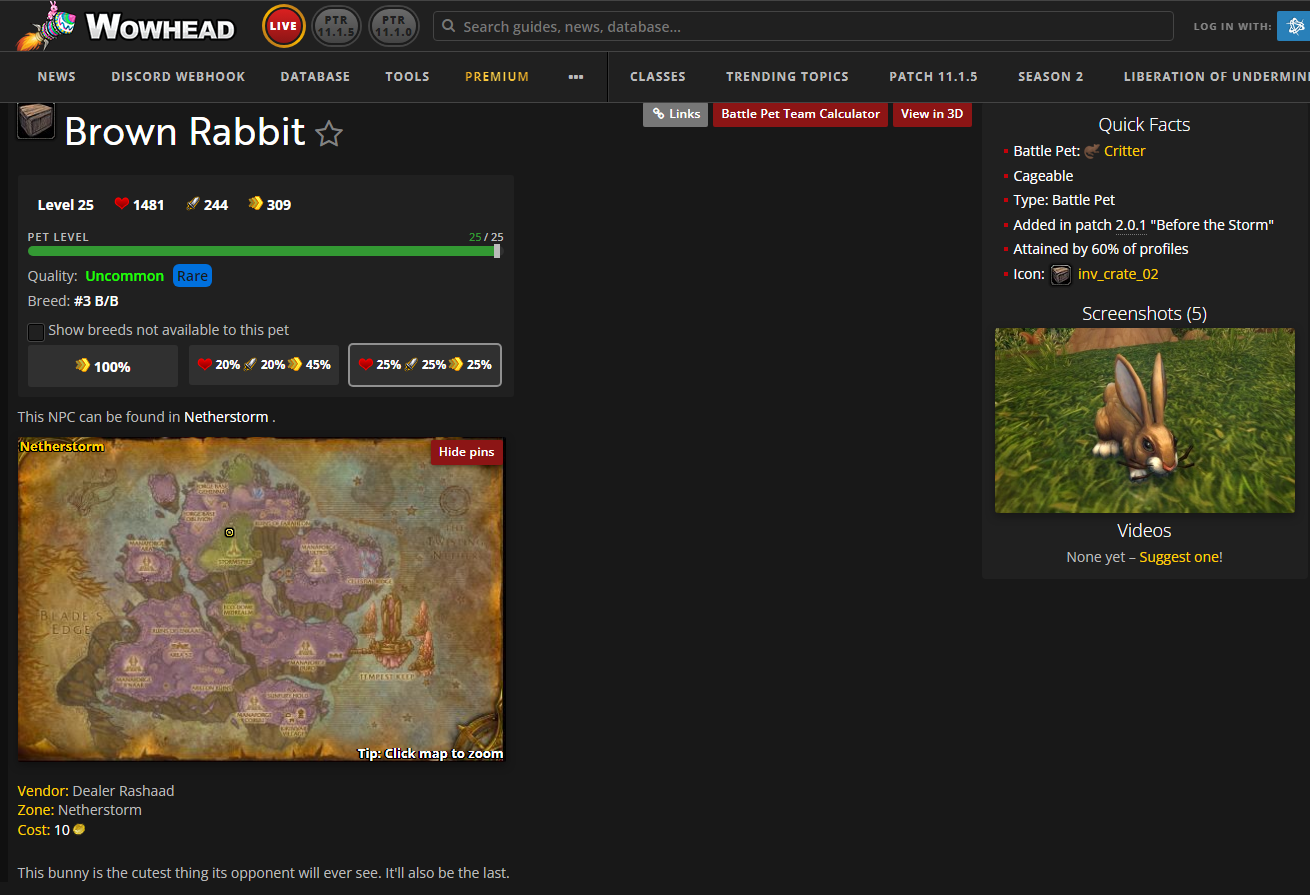
Task: Open Trending Topics
Action: 787,77
